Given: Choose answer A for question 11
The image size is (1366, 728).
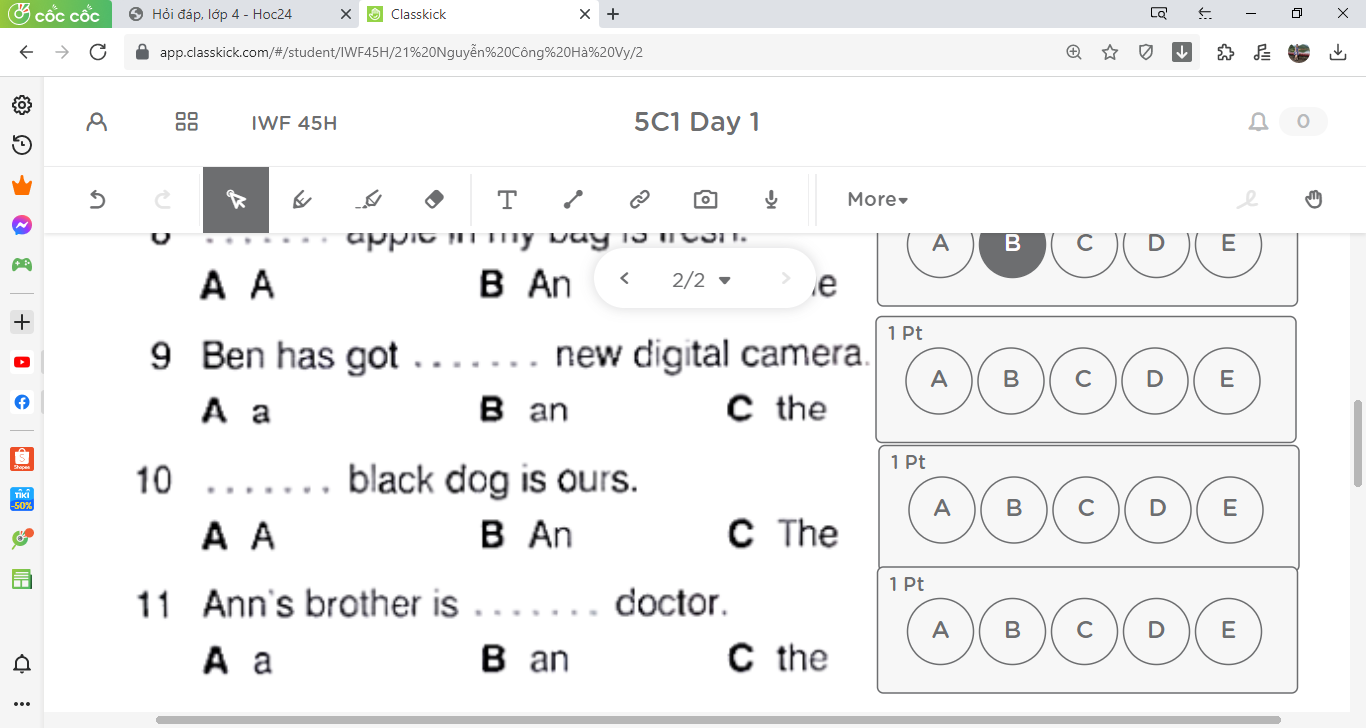Looking at the screenshot, I should coord(940,631).
